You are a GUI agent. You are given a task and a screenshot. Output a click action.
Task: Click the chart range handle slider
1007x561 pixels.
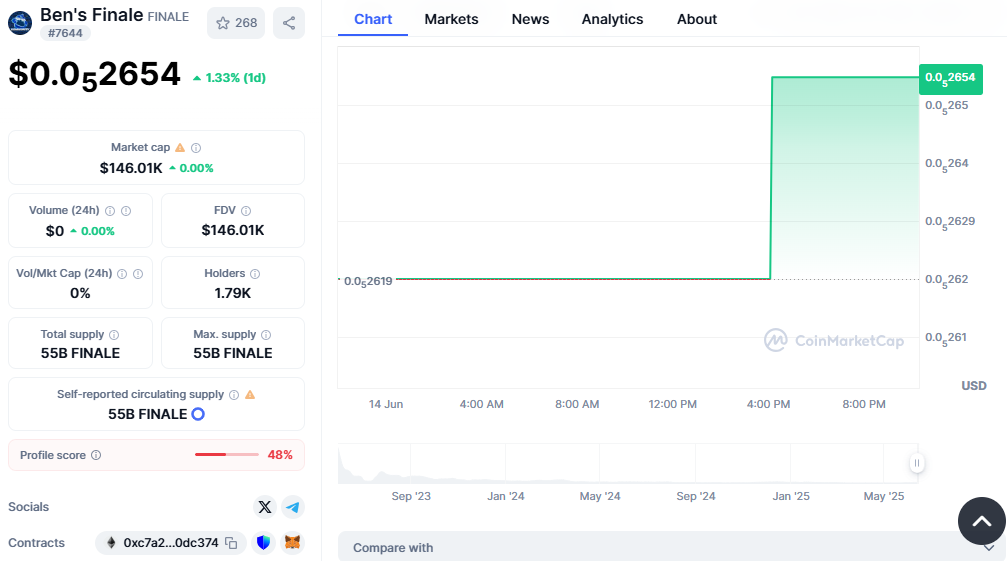coord(917,463)
